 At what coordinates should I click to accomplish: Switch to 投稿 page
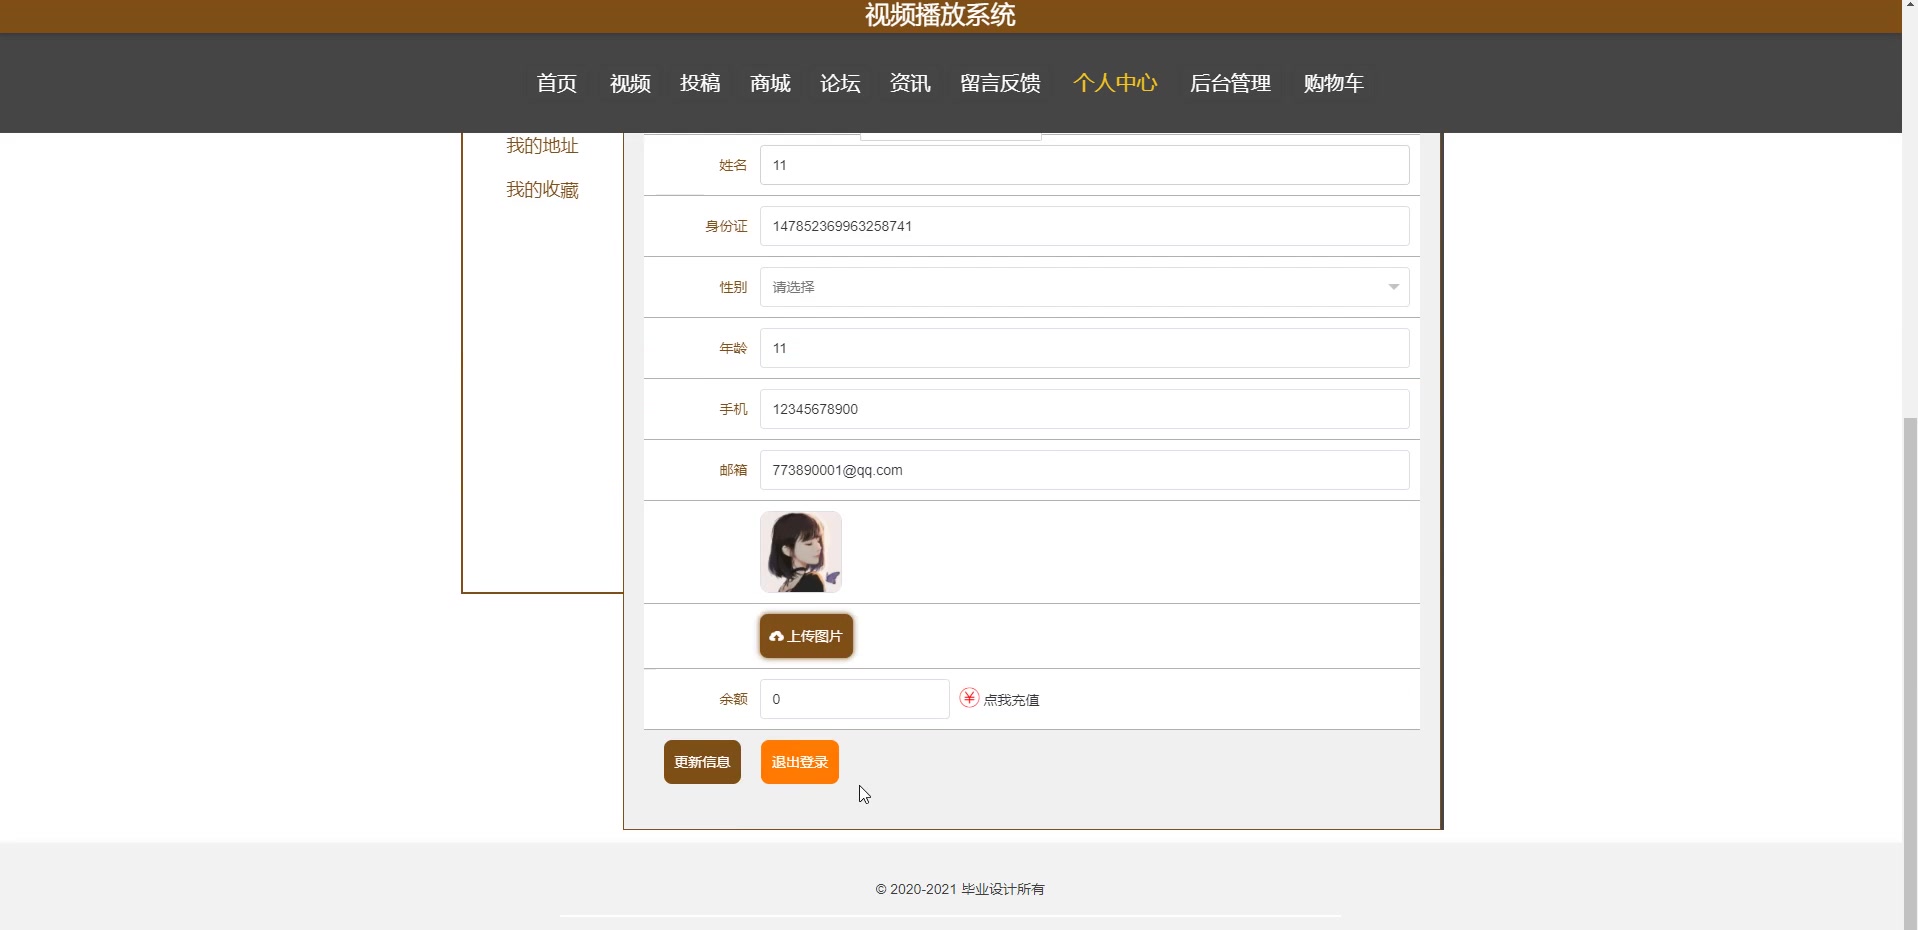pyautogui.click(x=700, y=84)
